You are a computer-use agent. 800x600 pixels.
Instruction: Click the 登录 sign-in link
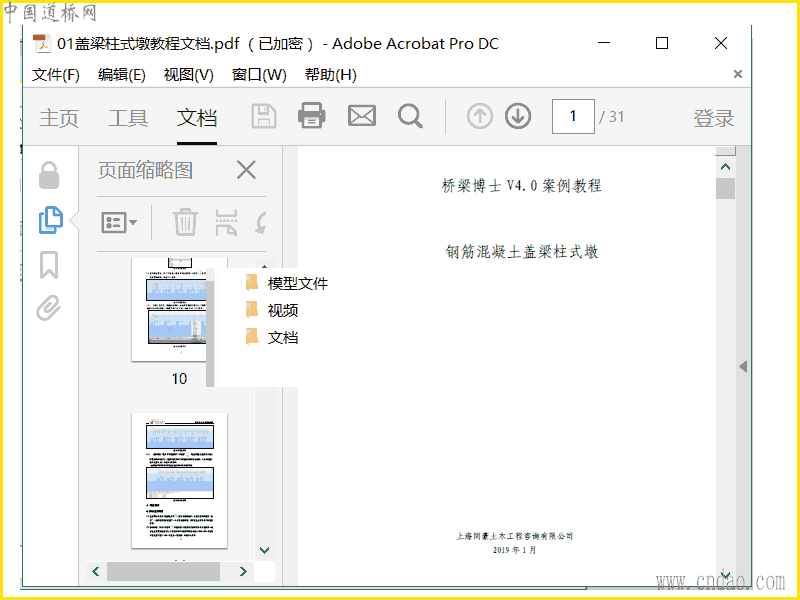click(713, 118)
